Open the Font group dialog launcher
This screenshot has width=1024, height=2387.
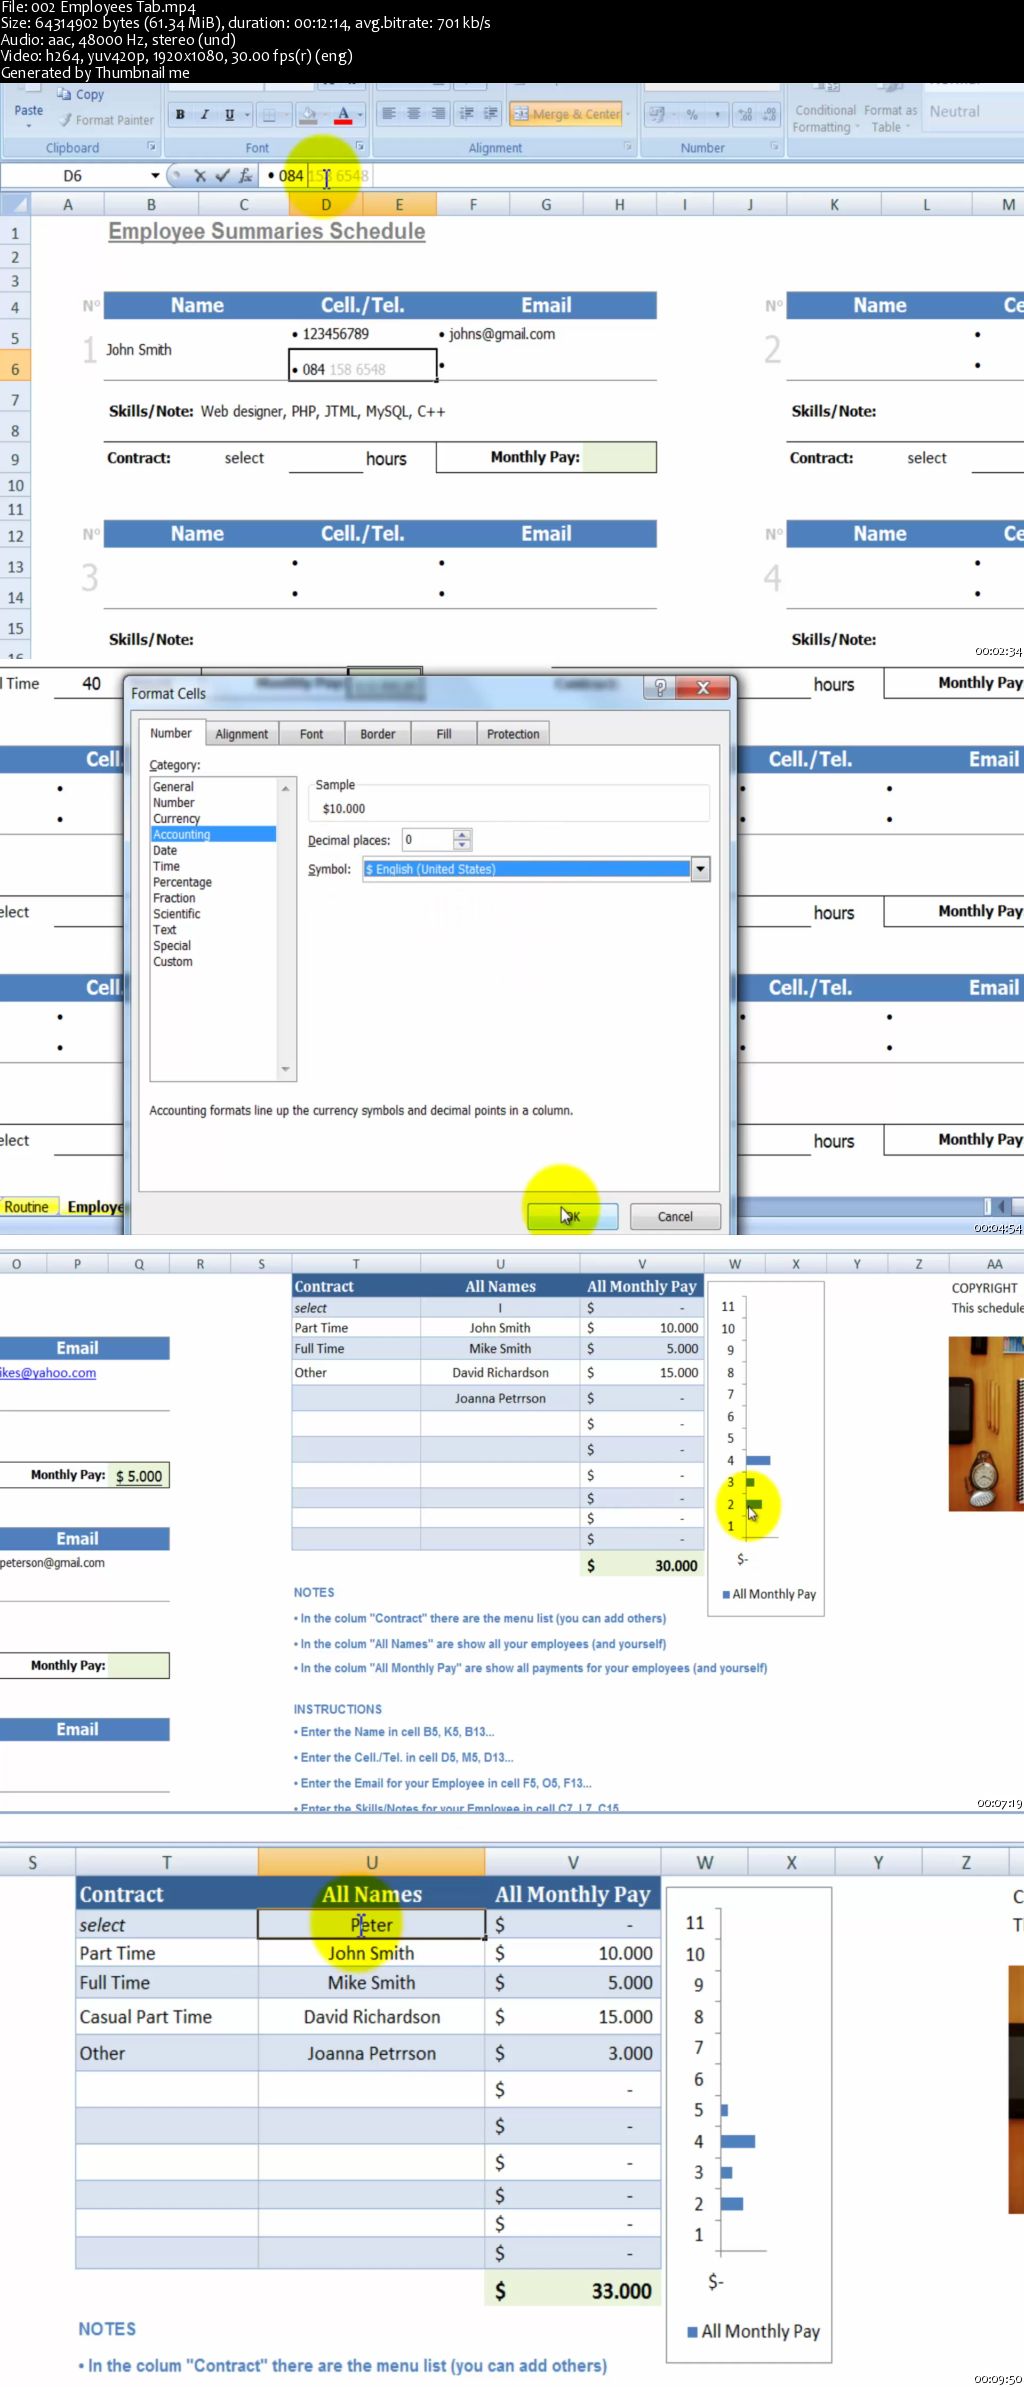coord(360,147)
